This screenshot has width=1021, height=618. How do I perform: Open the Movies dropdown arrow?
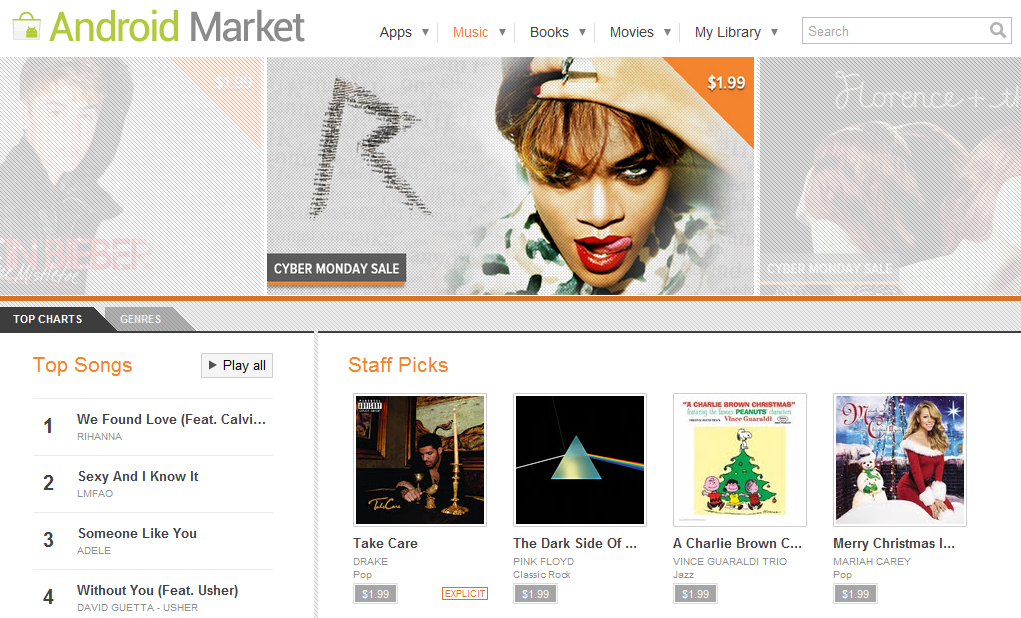pyautogui.click(x=667, y=32)
